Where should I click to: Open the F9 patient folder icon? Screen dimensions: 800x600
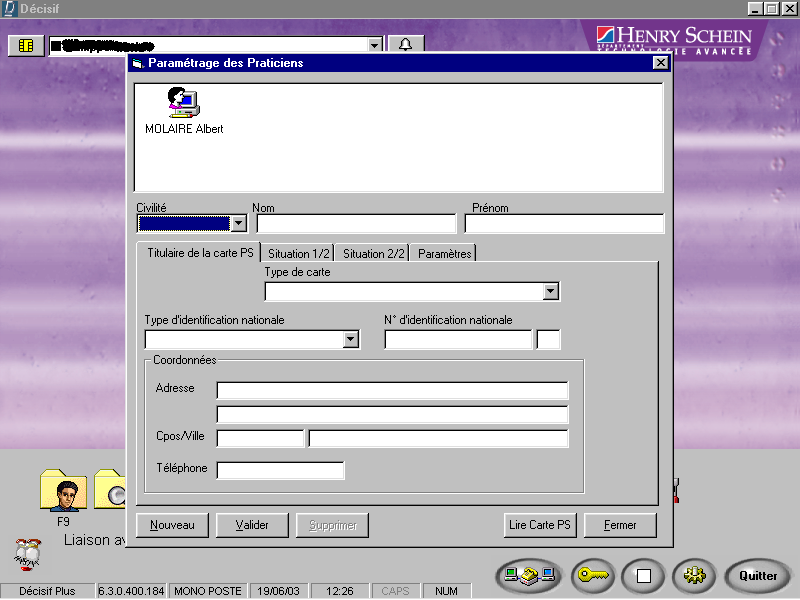click(x=63, y=491)
